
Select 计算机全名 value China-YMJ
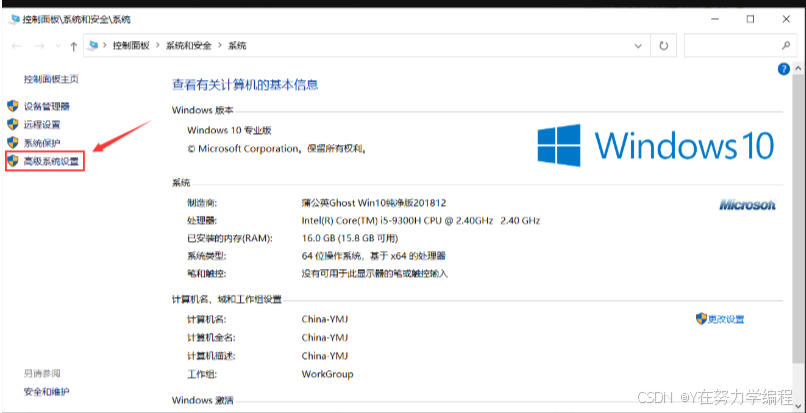point(325,338)
